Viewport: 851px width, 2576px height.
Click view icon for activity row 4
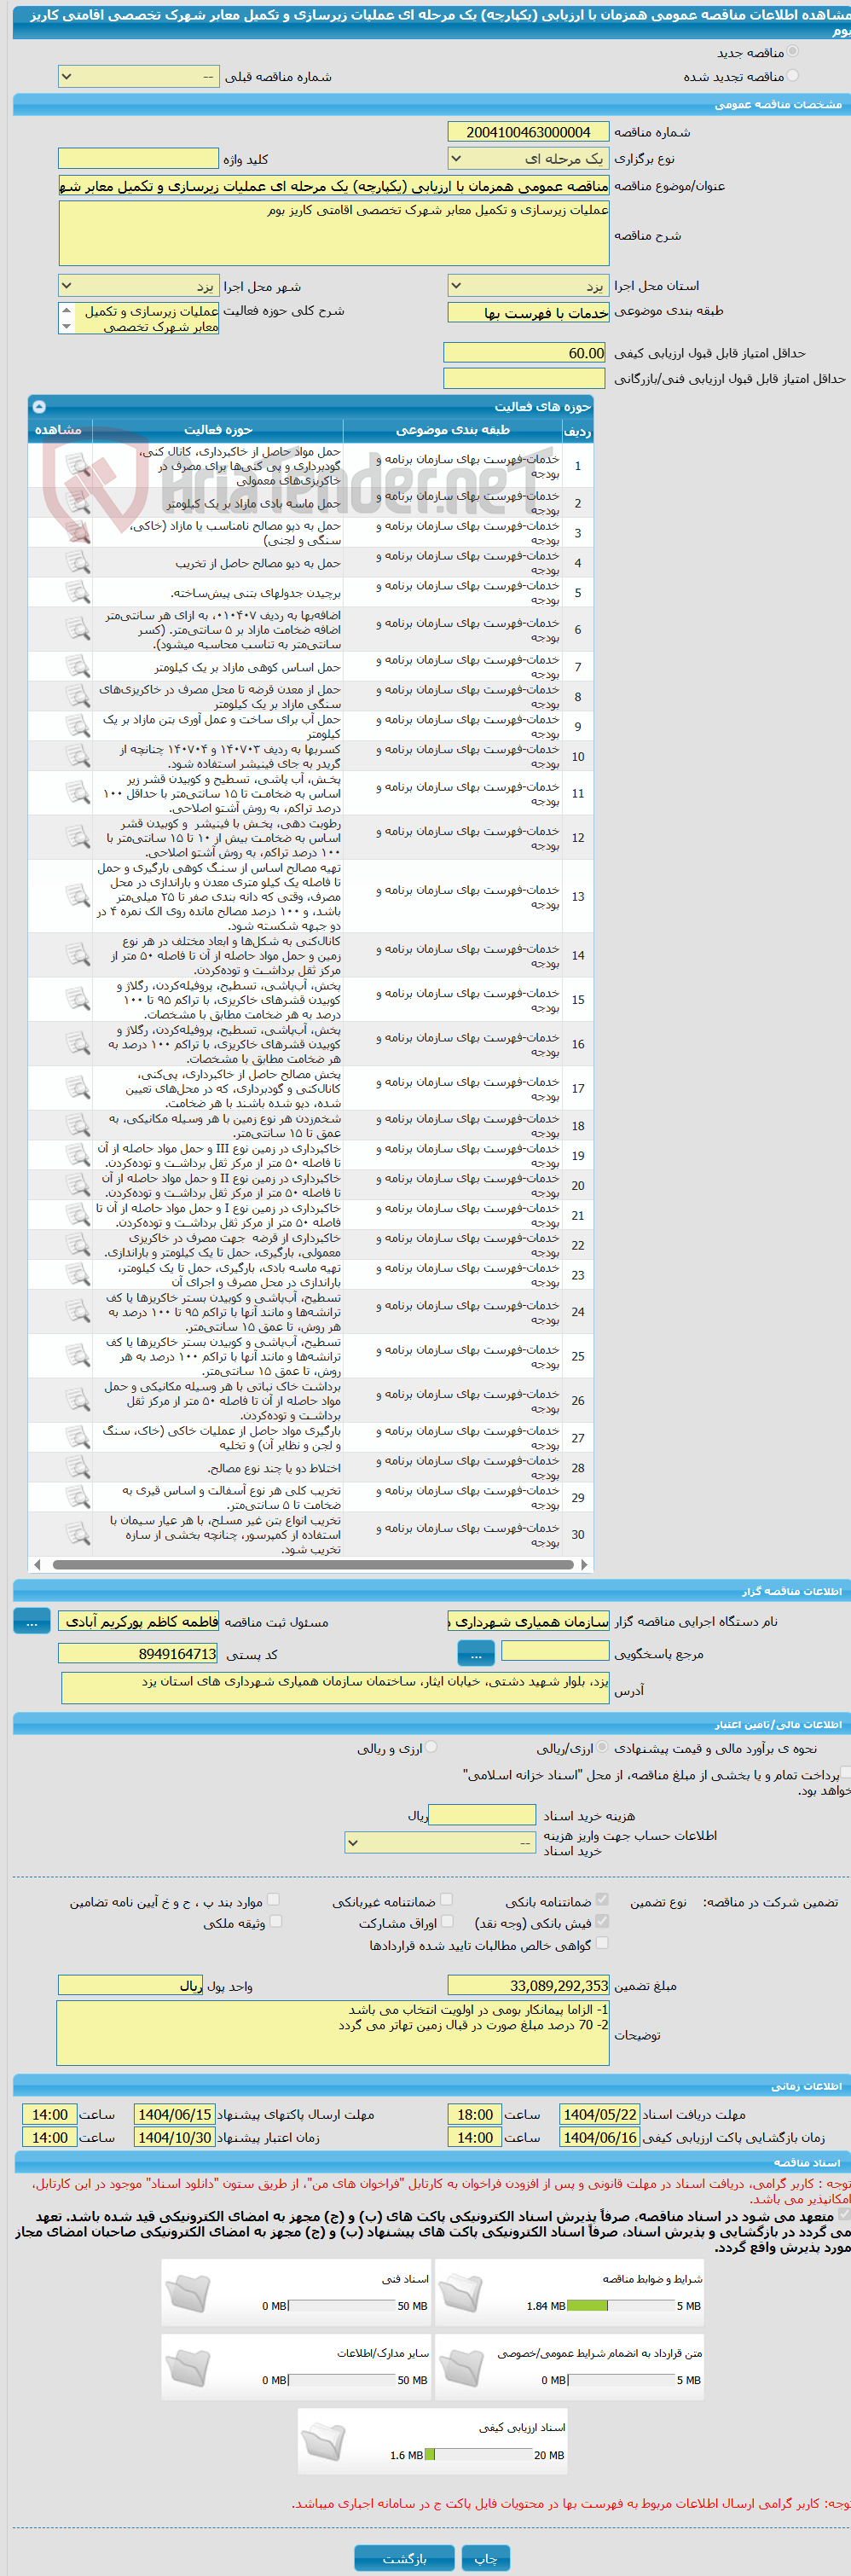pos(77,562)
